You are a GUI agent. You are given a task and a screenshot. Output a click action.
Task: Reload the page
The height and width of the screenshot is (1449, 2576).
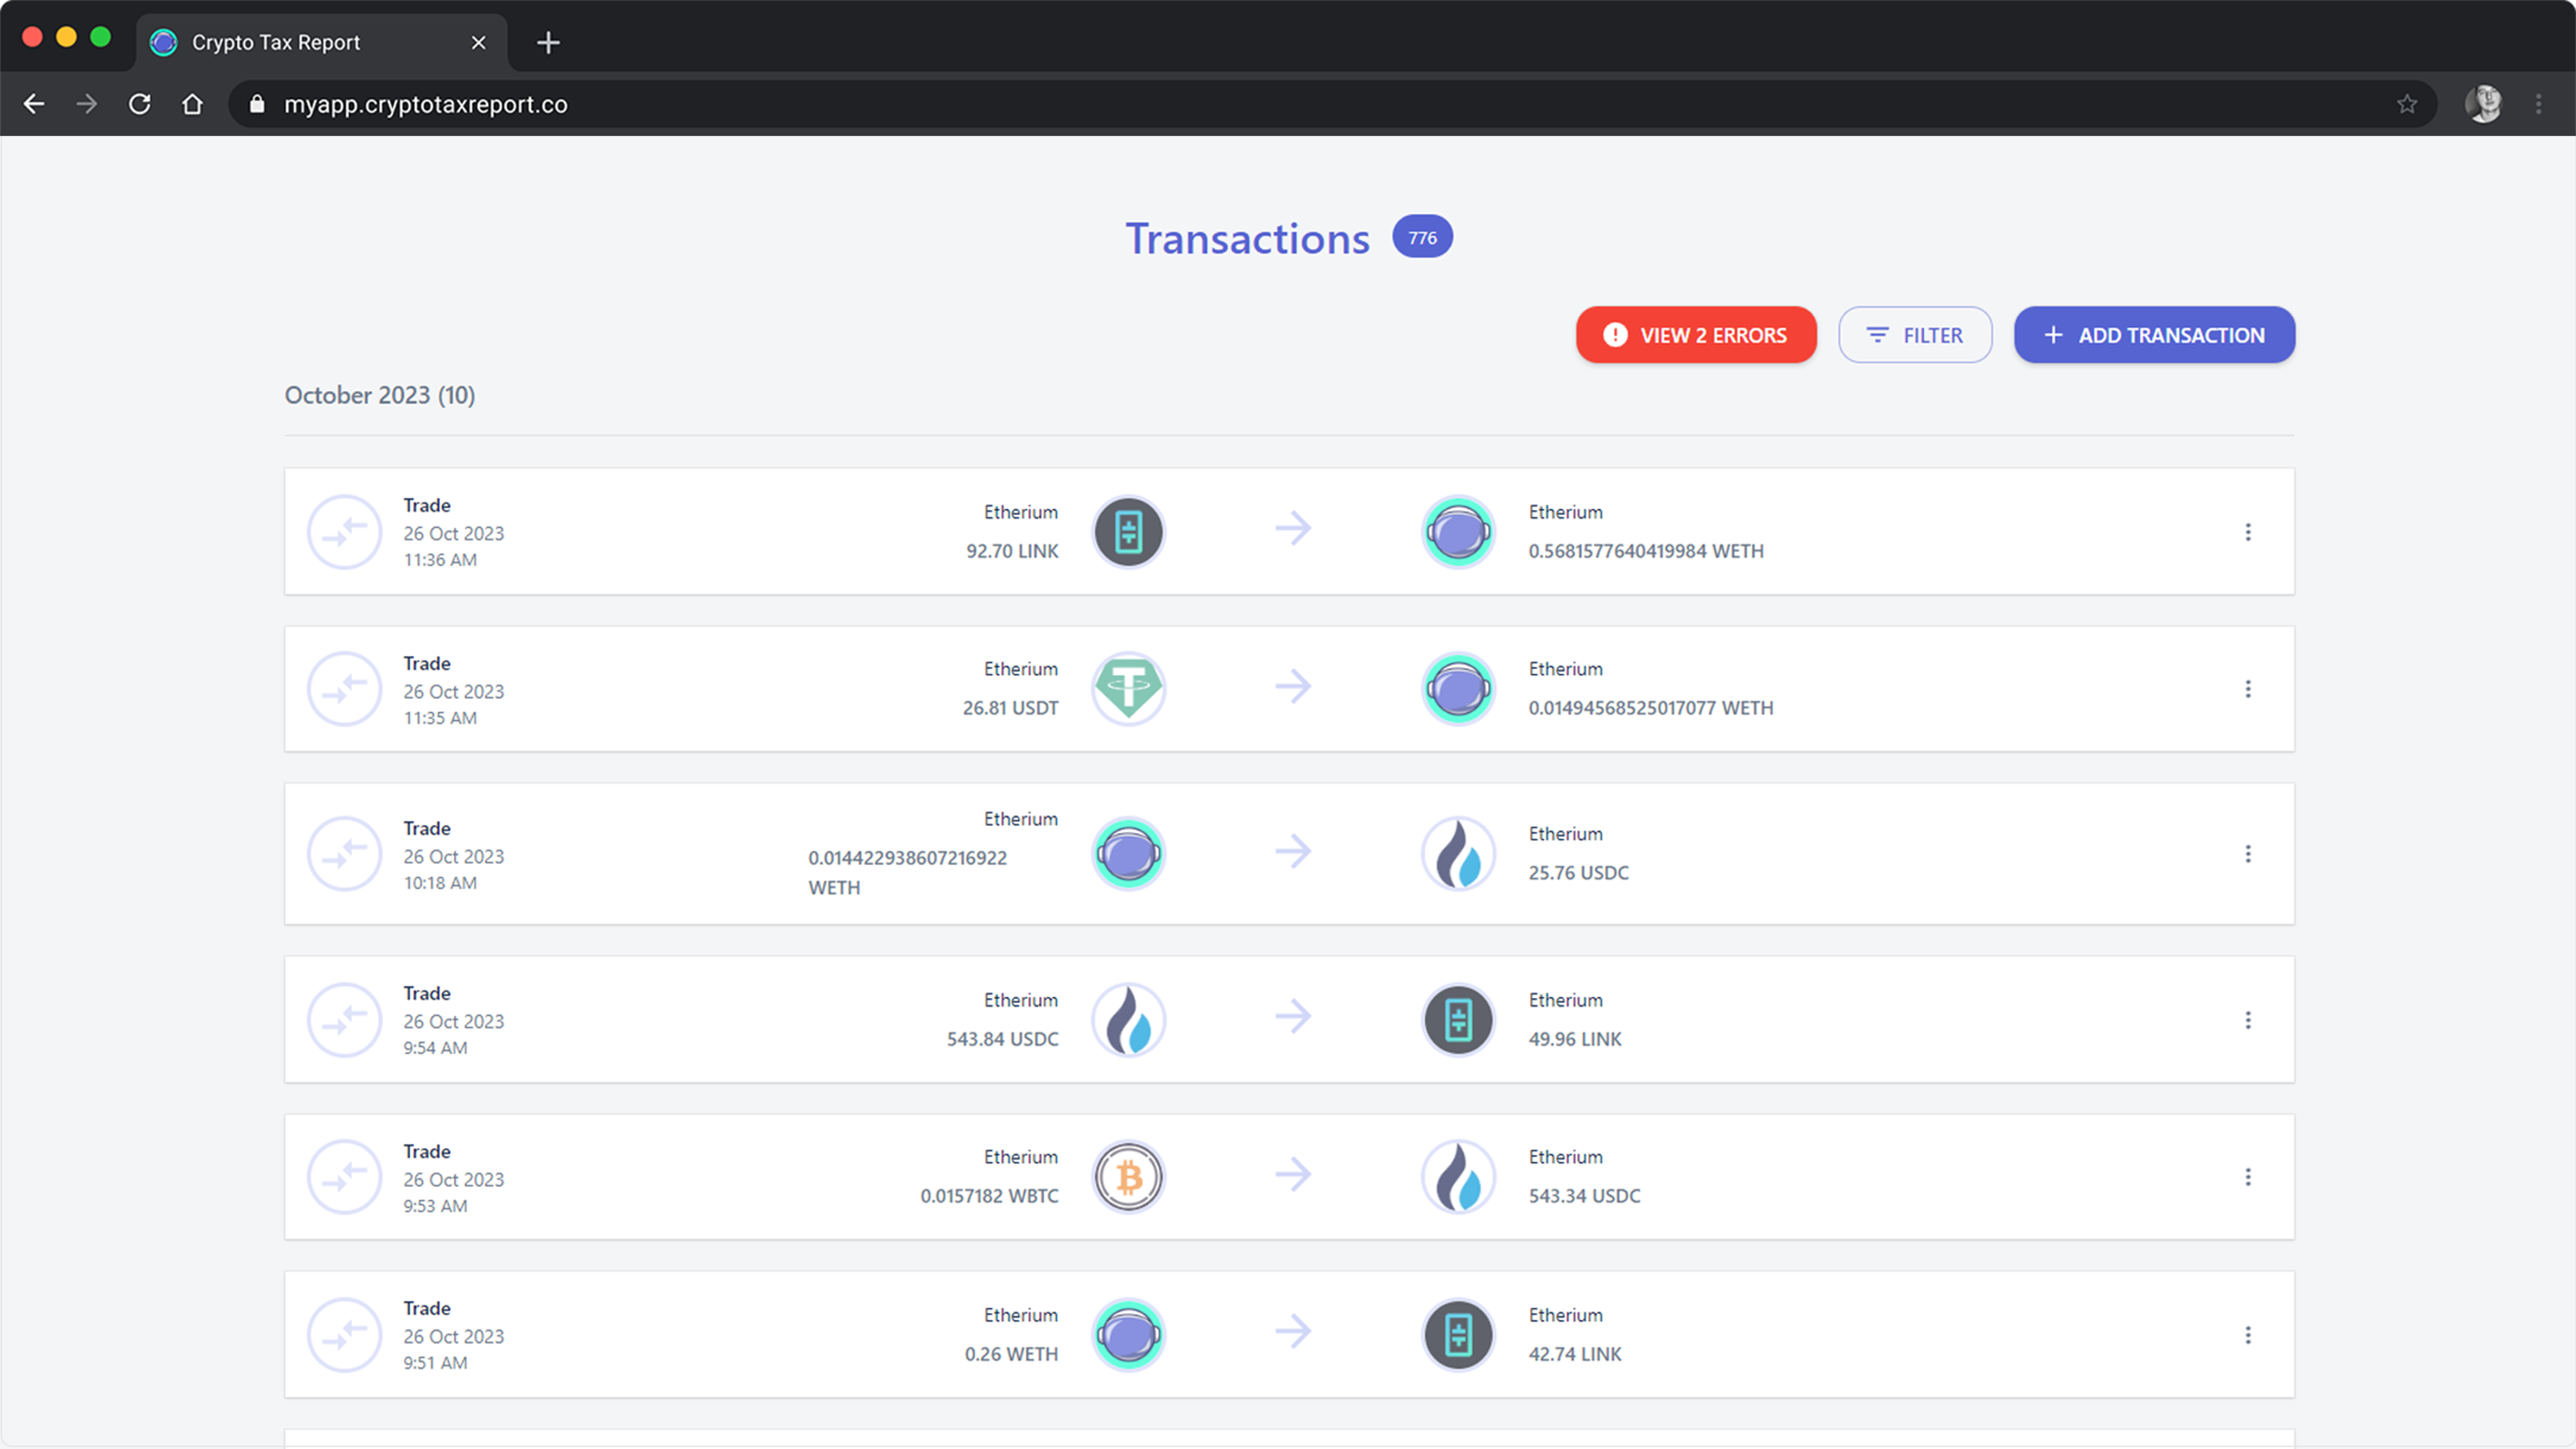click(x=140, y=104)
